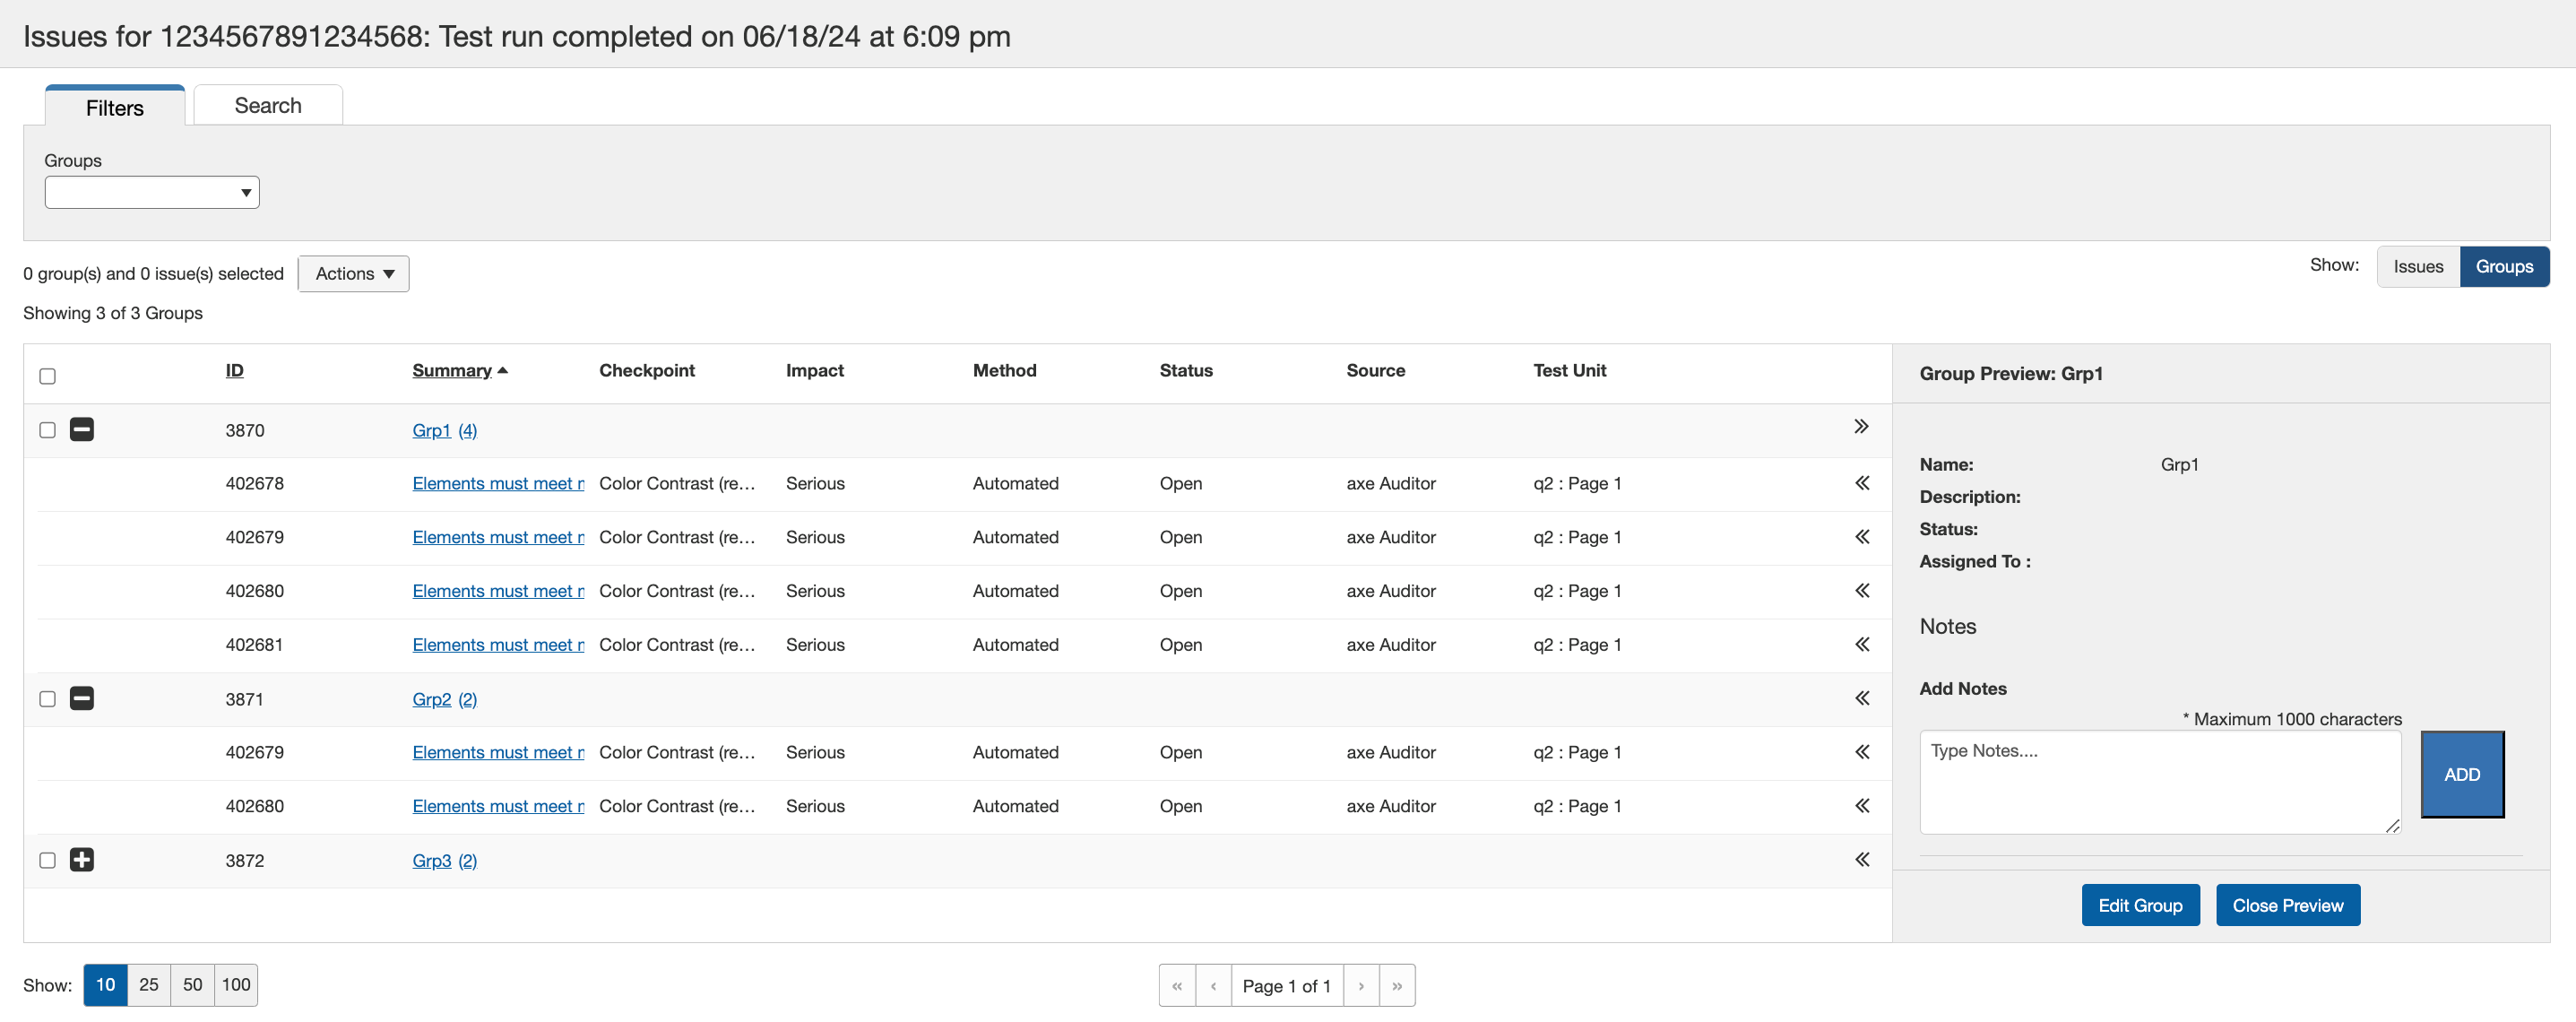Open preview chevron for Grp3 row
Image resolution: width=2576 pixels, height=1022 pixels.
1861,860
